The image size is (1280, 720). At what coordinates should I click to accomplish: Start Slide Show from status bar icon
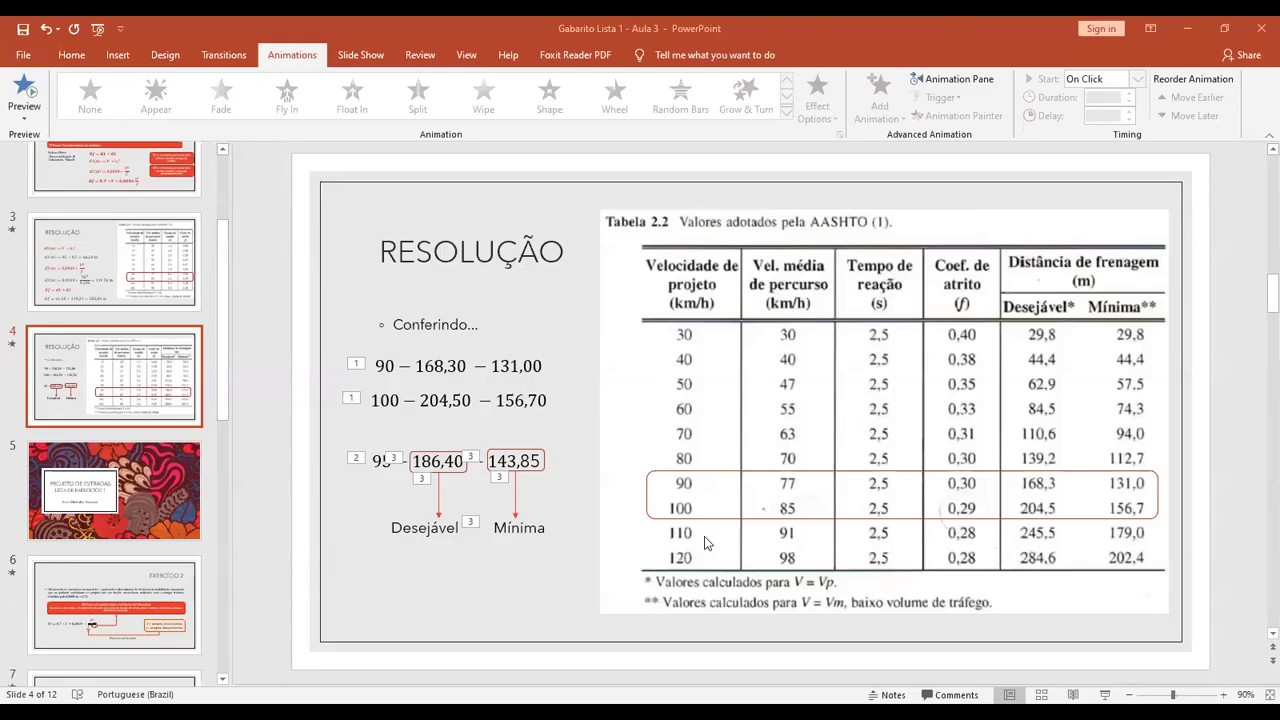click(x=1105, y=695)
